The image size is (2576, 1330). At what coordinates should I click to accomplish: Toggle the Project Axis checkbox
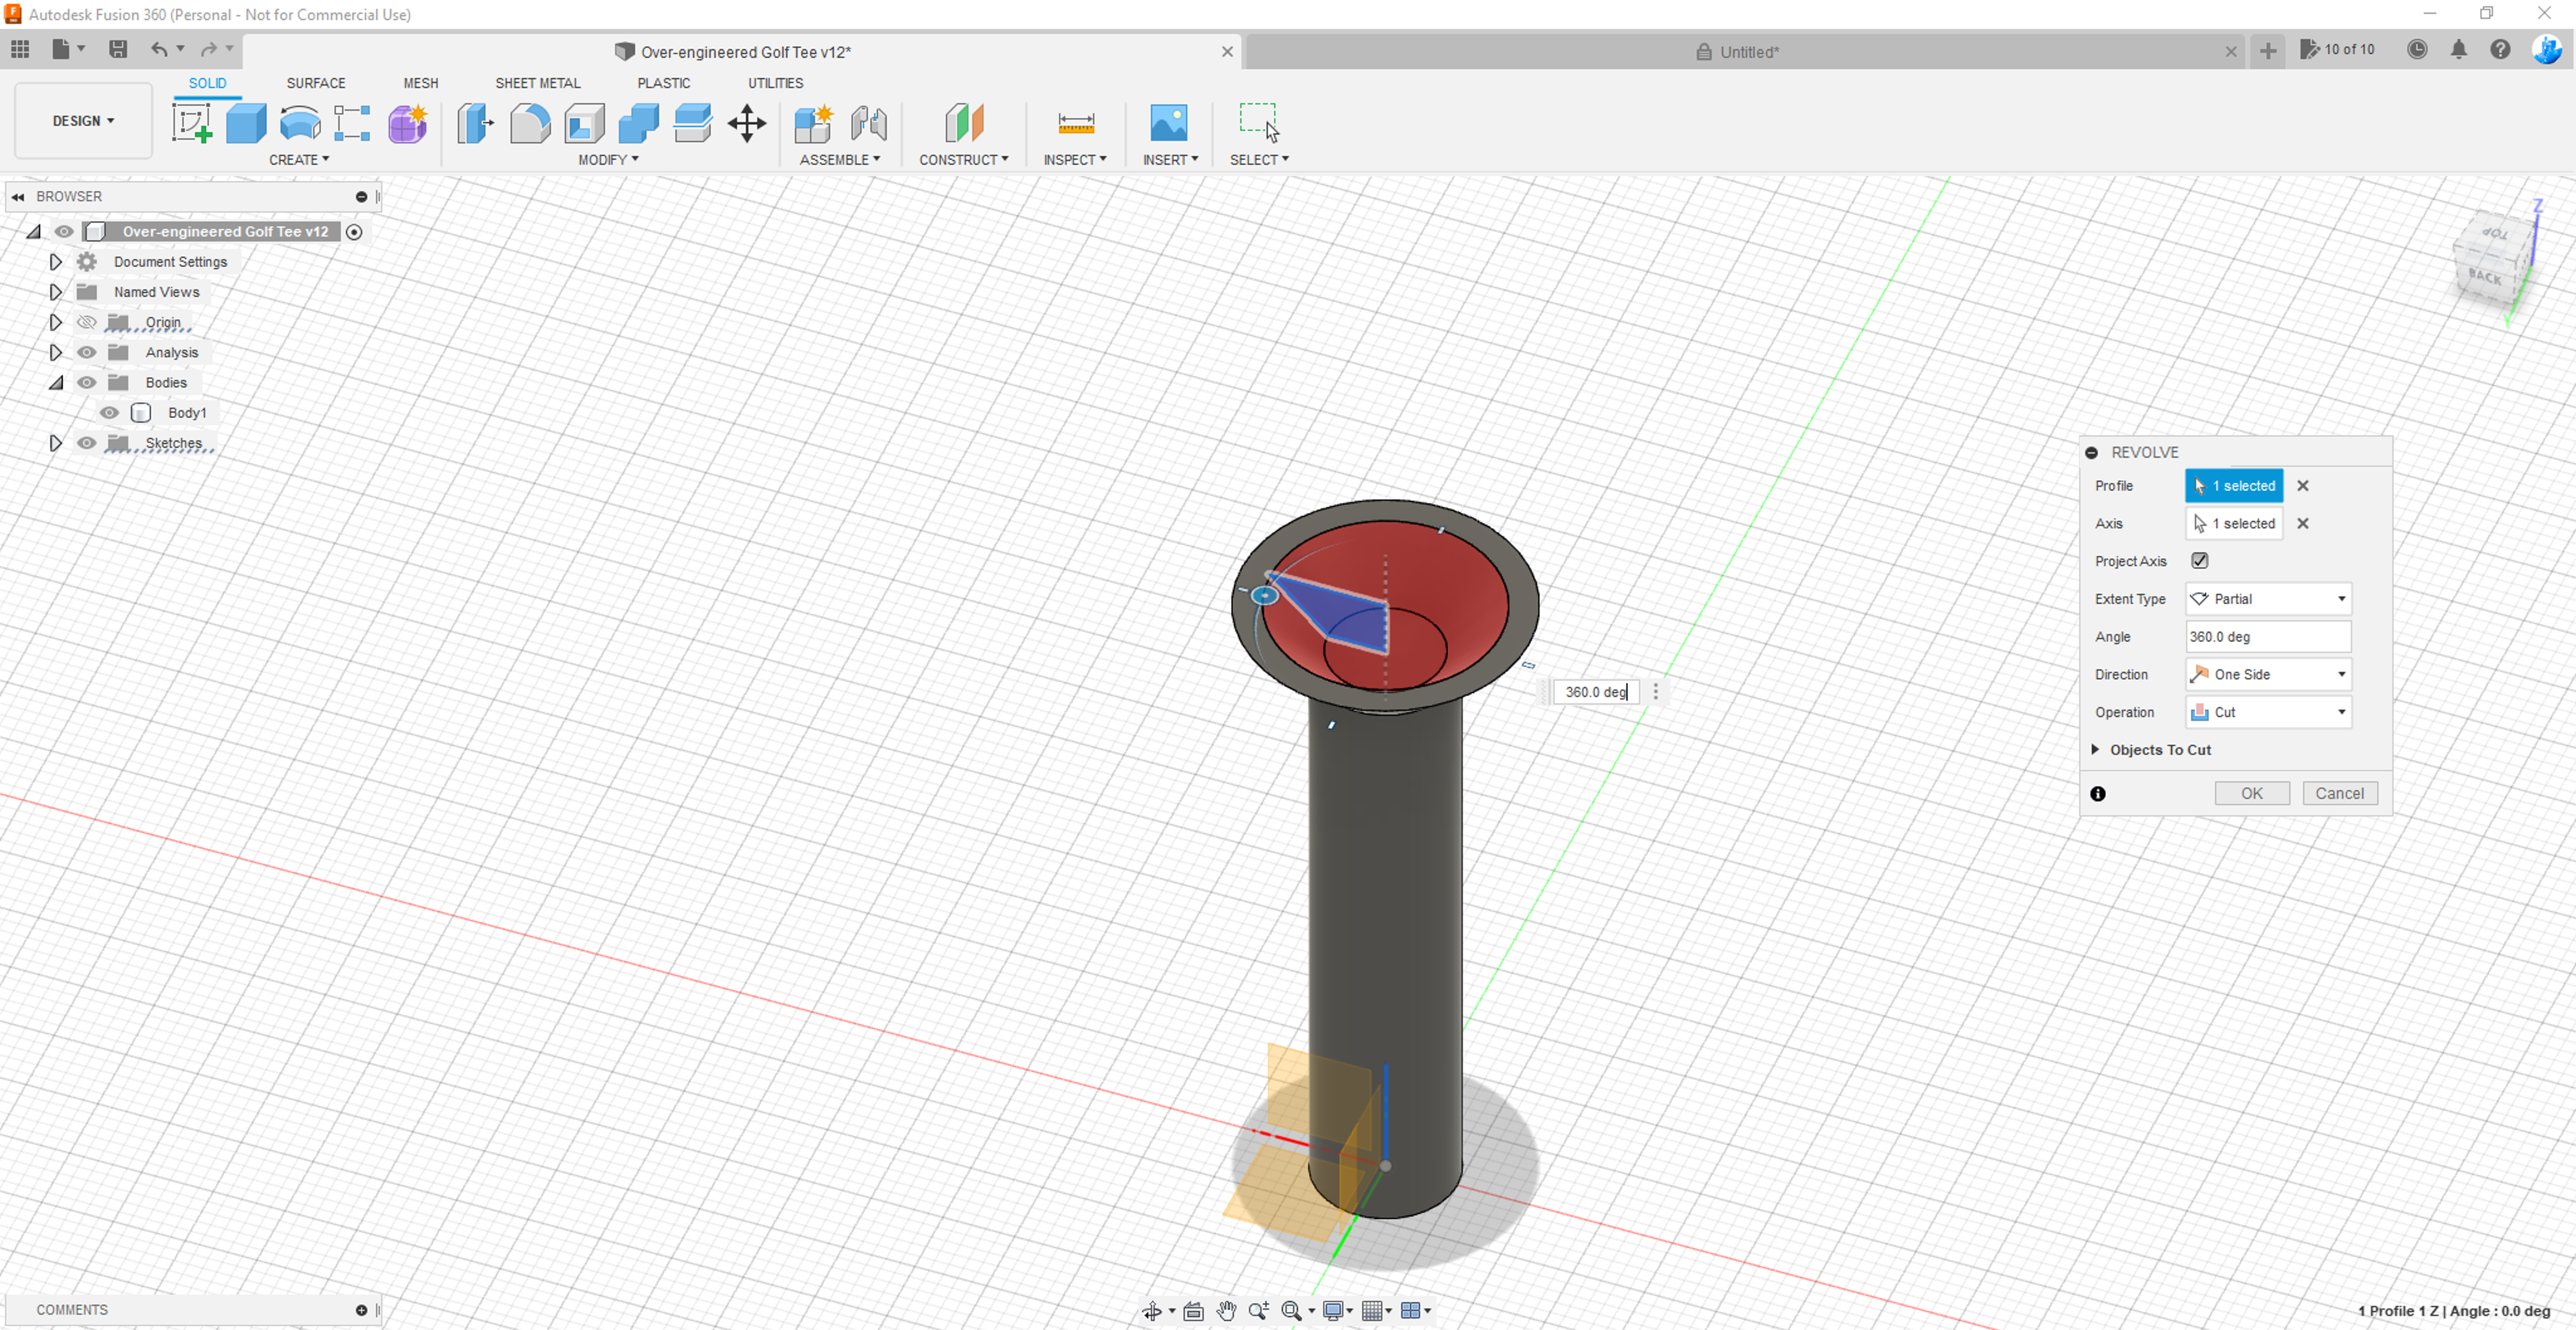tap(2199, 561)
